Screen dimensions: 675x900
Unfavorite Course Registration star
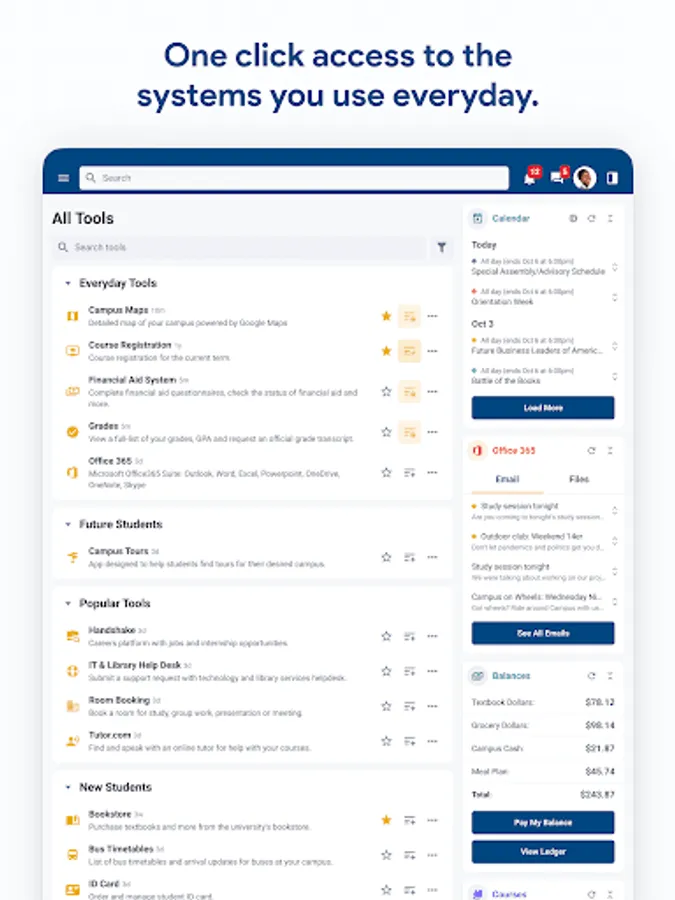pos(386,351)
